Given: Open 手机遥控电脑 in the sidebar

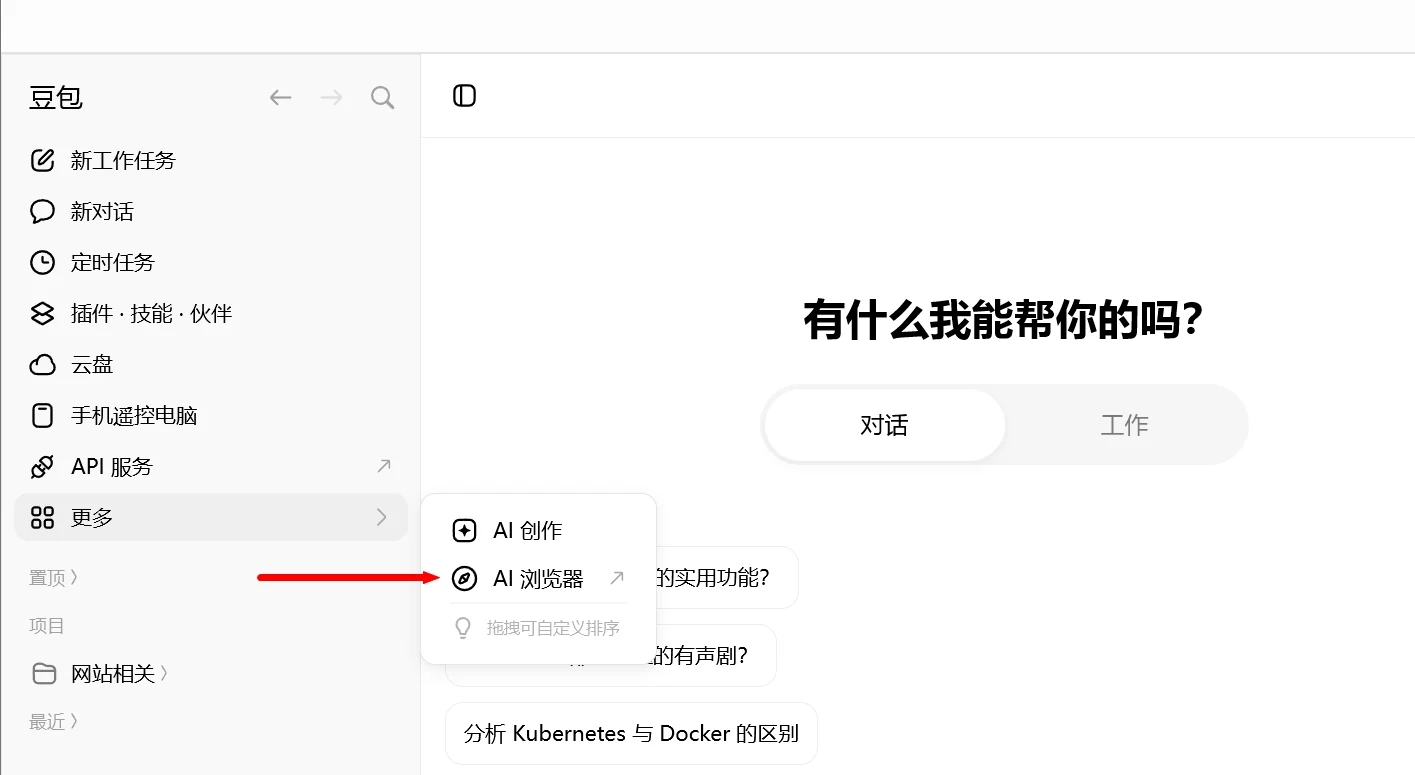Looking at the screenshot, I should click(211, 415).
